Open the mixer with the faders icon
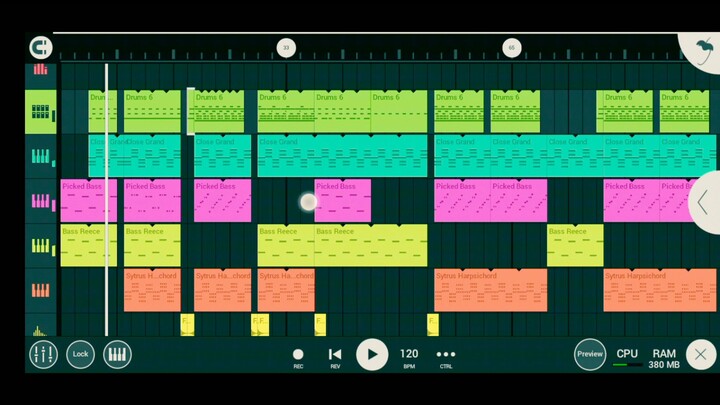Screen dimensions: 720x405 click(43, 354)
